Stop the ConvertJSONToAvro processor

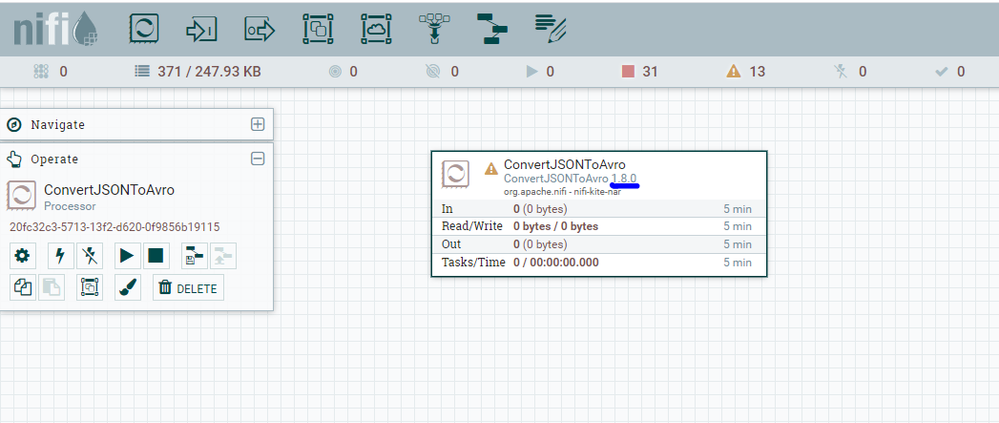click(155, 255)
